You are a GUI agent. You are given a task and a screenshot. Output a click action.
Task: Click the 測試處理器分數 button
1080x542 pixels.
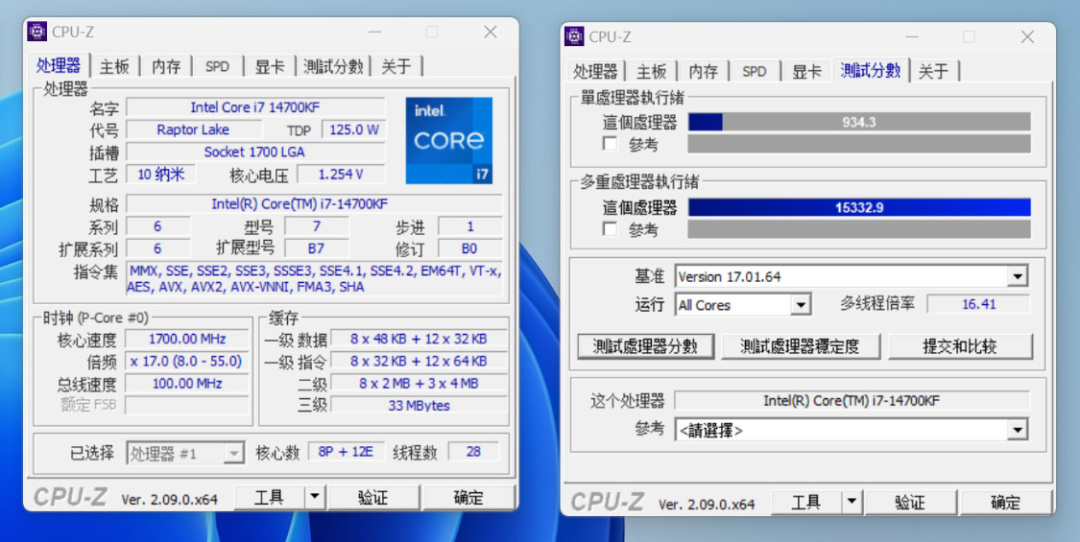pyautogui.click(x=645, y=346)
